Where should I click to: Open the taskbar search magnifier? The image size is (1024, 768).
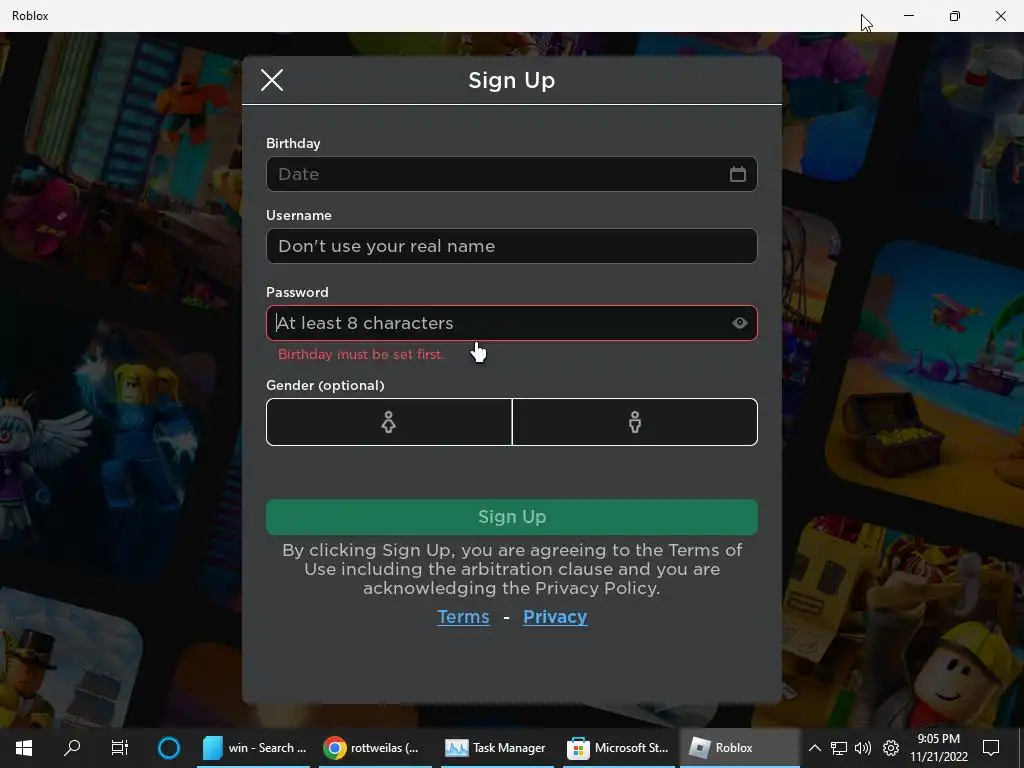click(x=72, y=748)
